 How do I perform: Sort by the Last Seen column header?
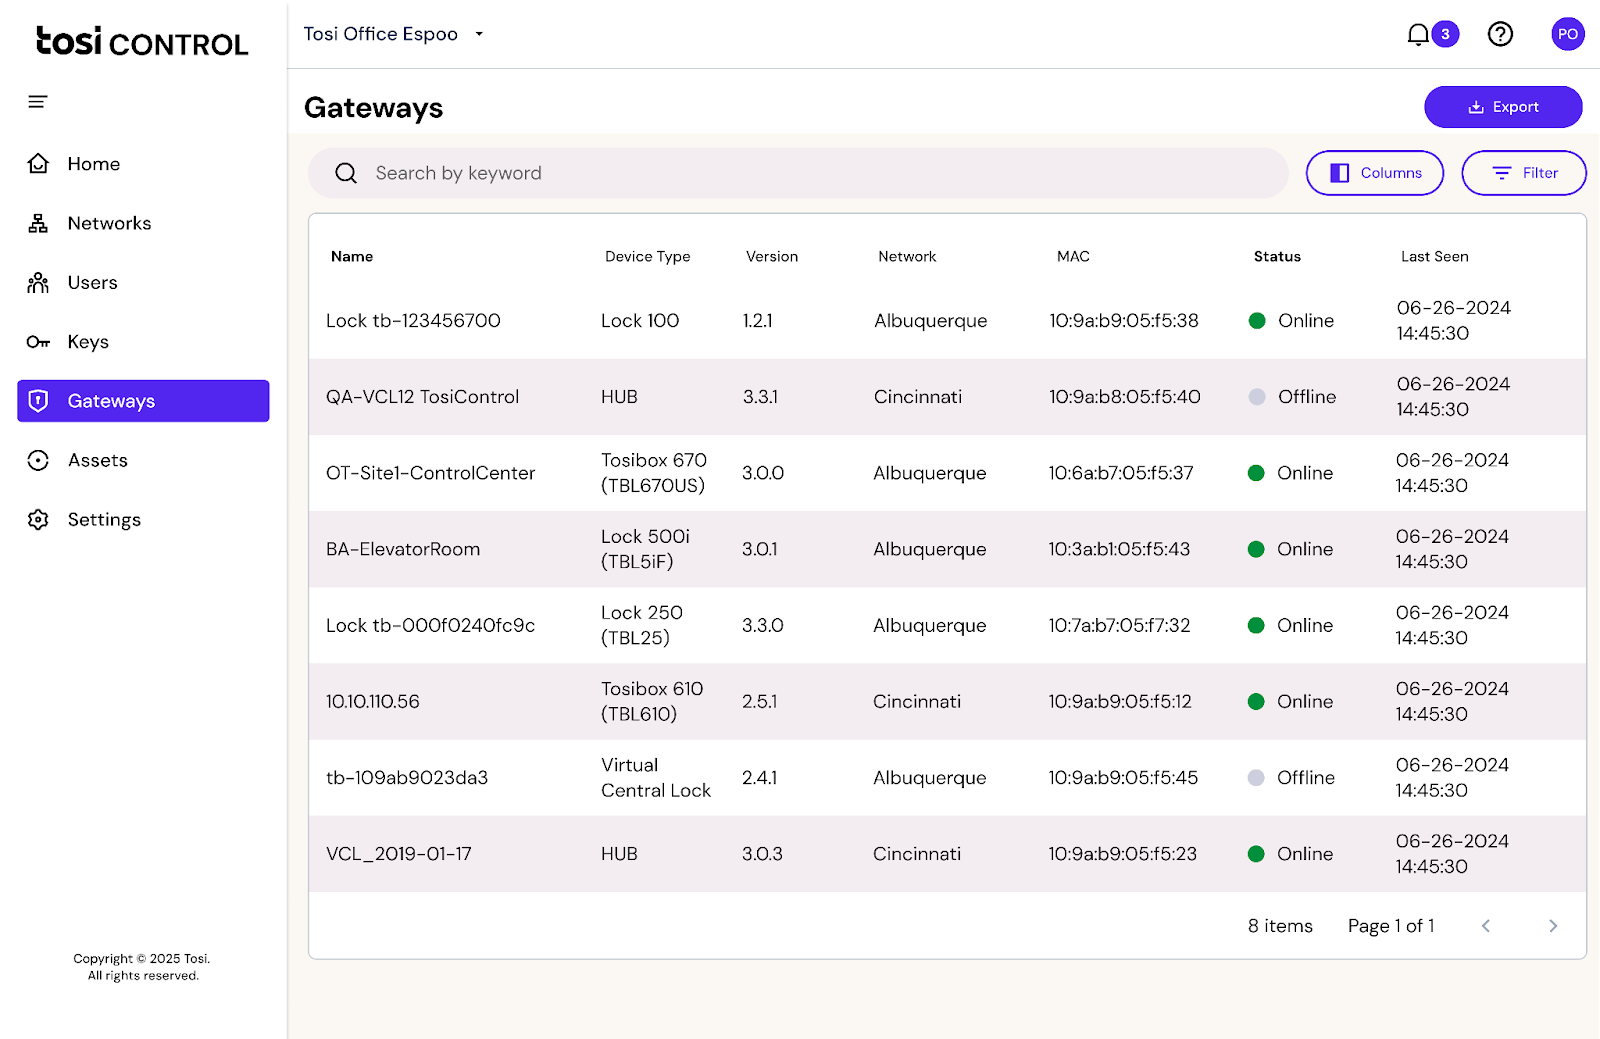click(1434, 257)
